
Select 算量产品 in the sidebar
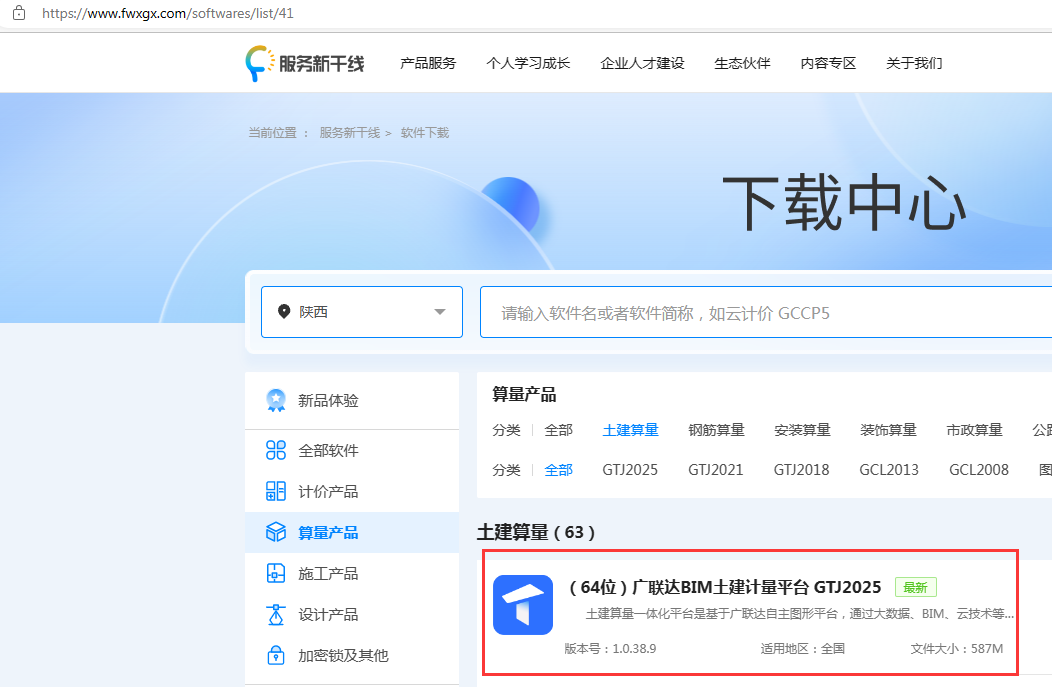[x=352, y=532]
